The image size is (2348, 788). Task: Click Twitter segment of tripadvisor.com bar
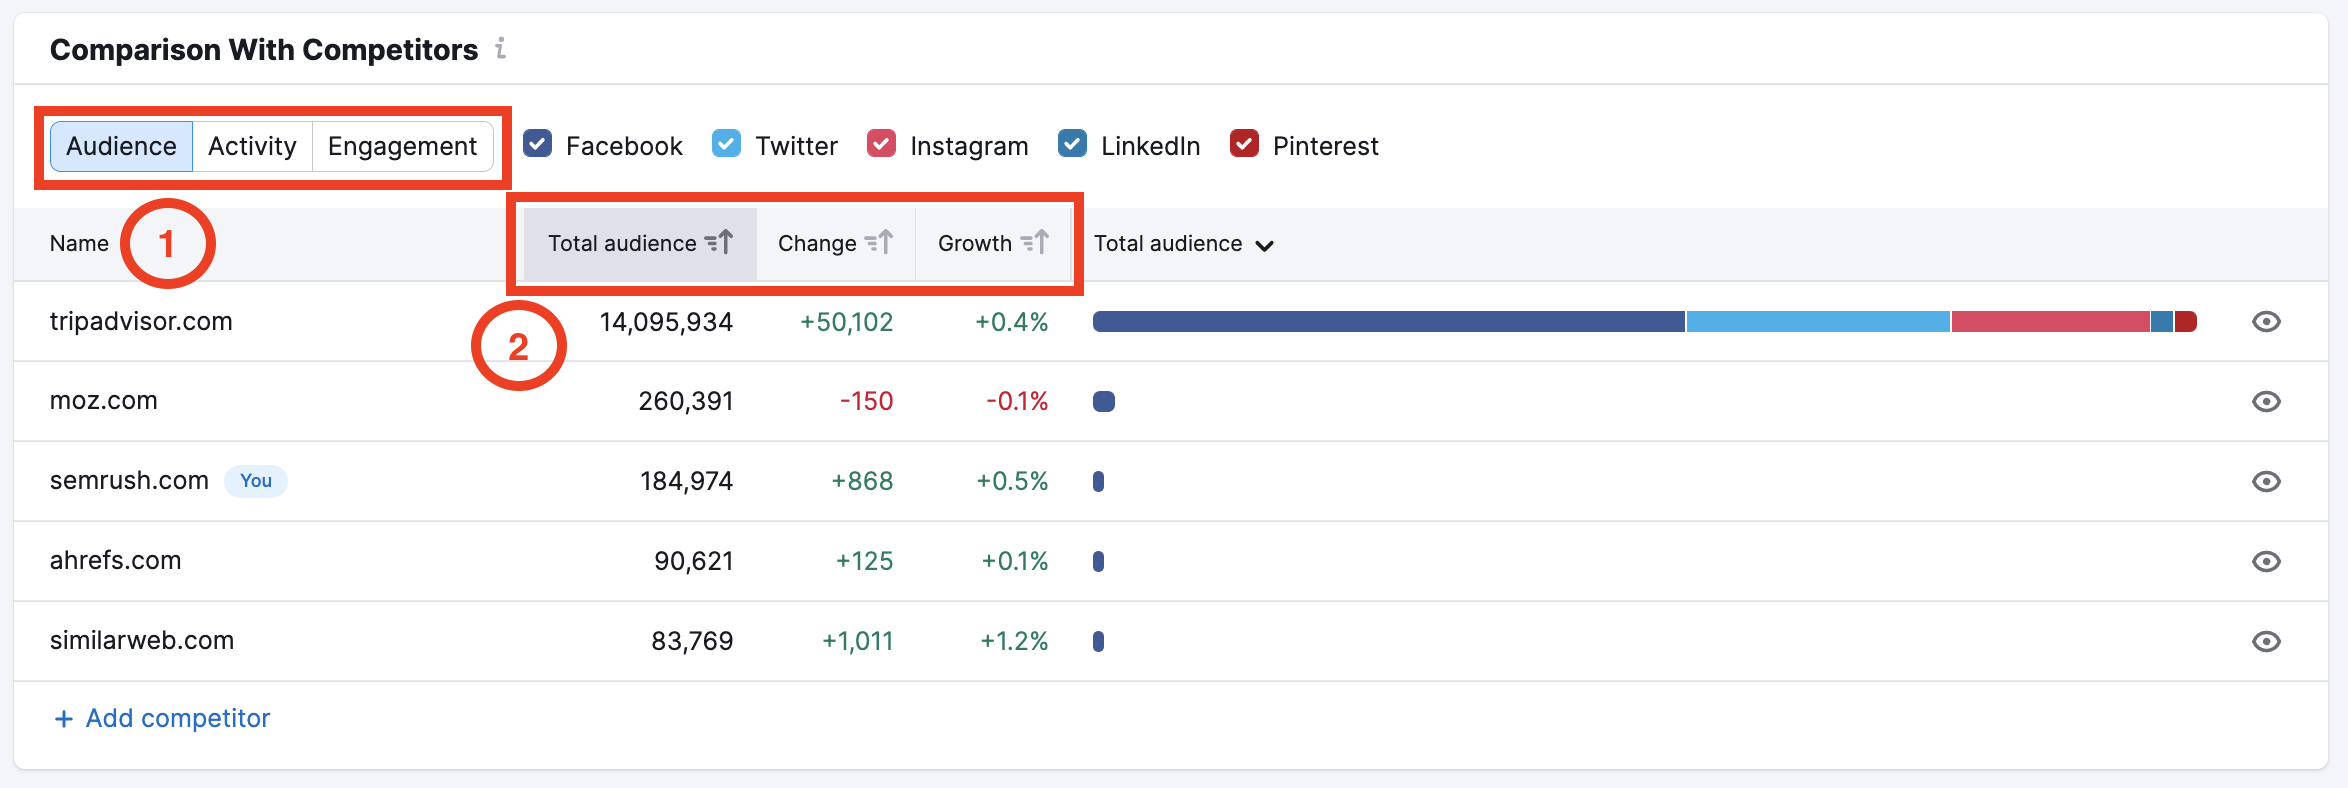pos(1818,321)
